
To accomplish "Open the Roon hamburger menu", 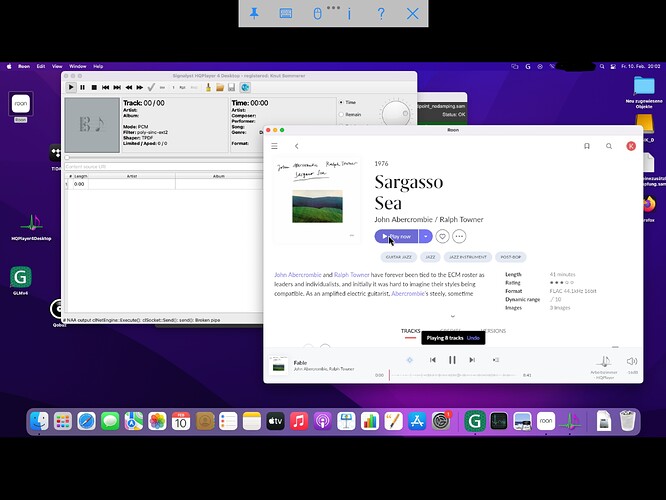I will tap(274, 146).
